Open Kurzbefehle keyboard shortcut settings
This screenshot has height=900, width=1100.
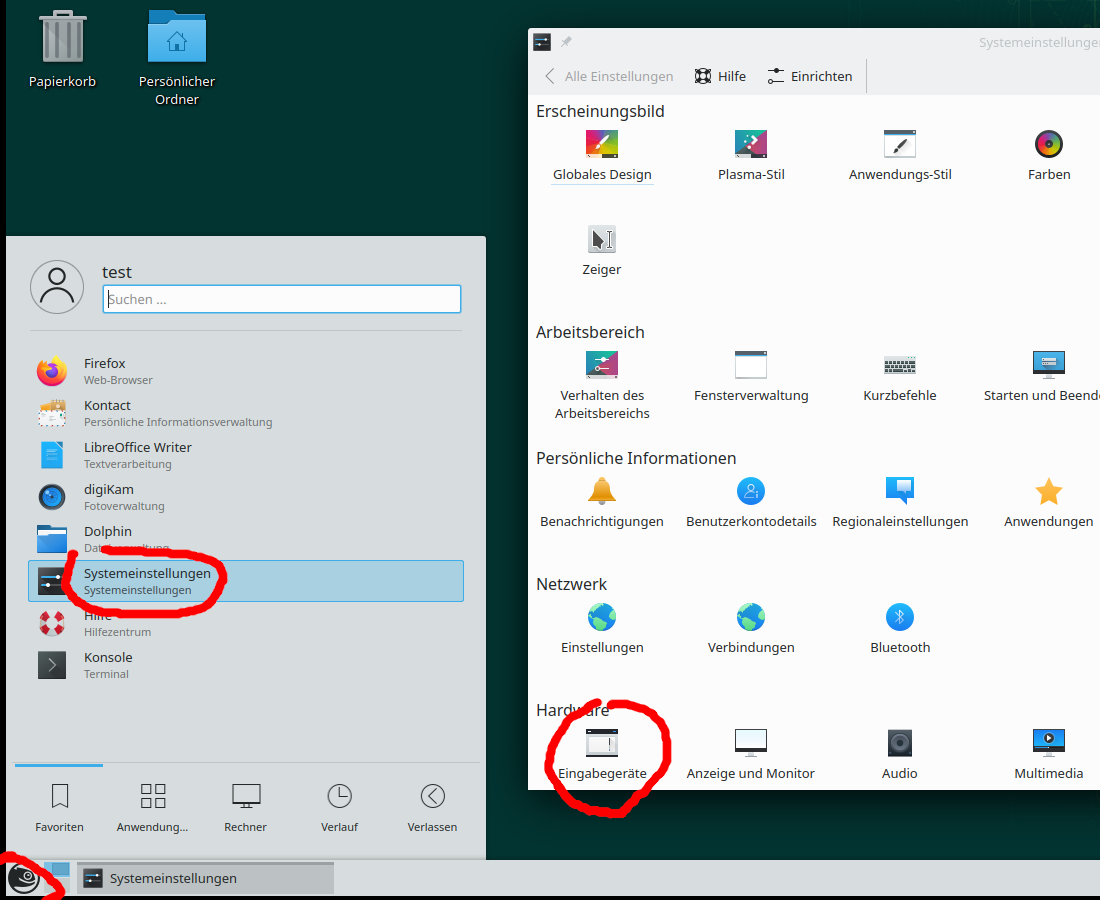(900, 377)
